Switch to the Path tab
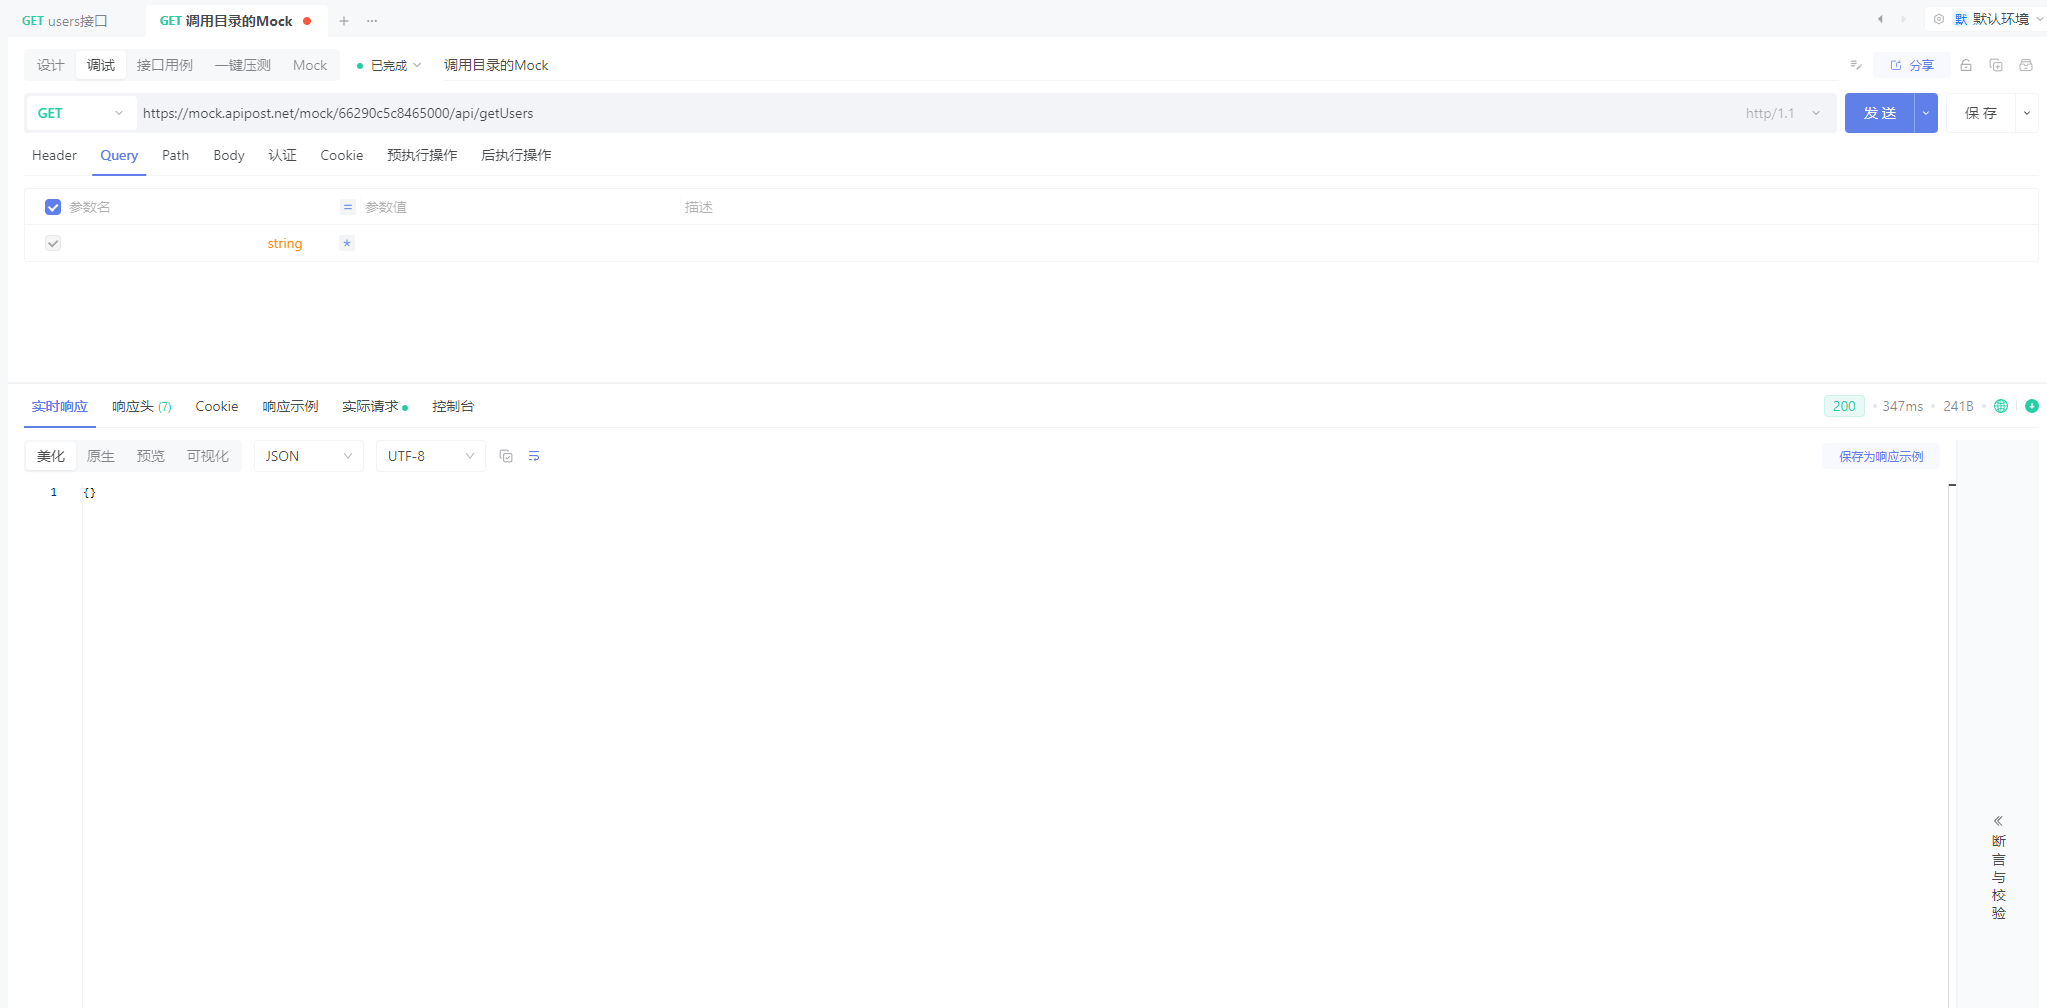The width and height of the screenshot is (2047, 1008). click(x=175, y=155)
